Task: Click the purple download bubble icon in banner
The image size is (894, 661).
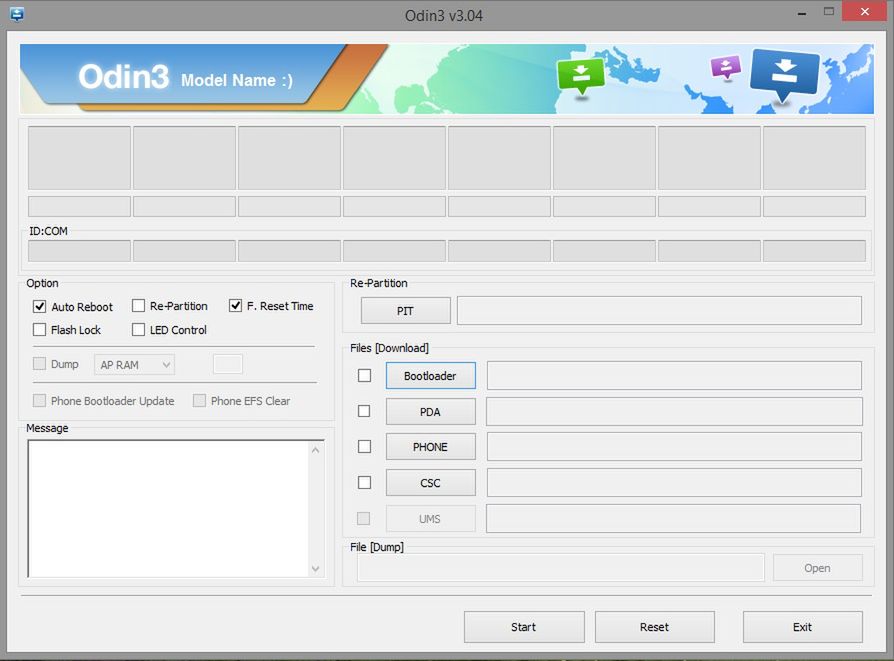Action: point(725,67)
